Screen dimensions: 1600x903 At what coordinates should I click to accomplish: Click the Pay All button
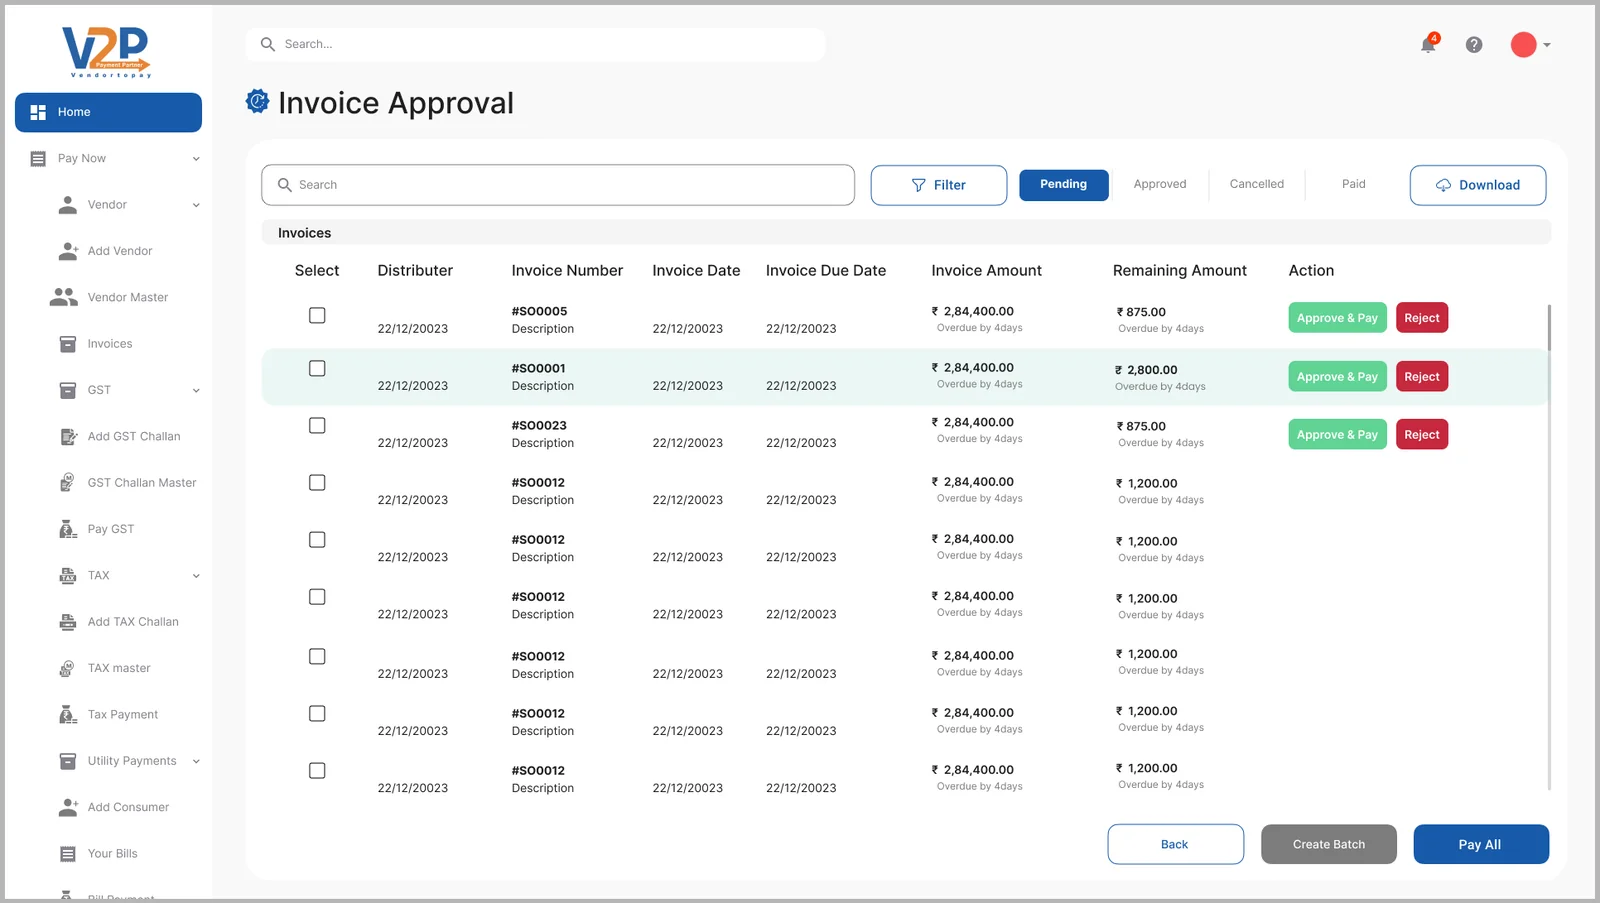click(x=1481, y=844)
